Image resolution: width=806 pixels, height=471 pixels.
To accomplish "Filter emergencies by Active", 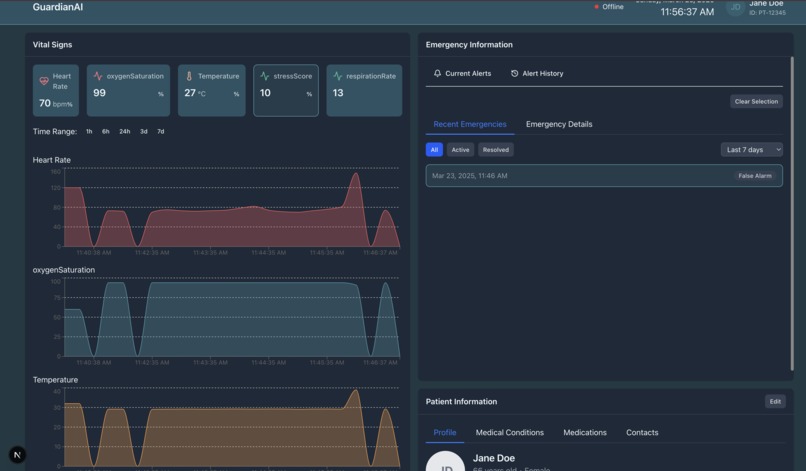I will click(460, 150).
